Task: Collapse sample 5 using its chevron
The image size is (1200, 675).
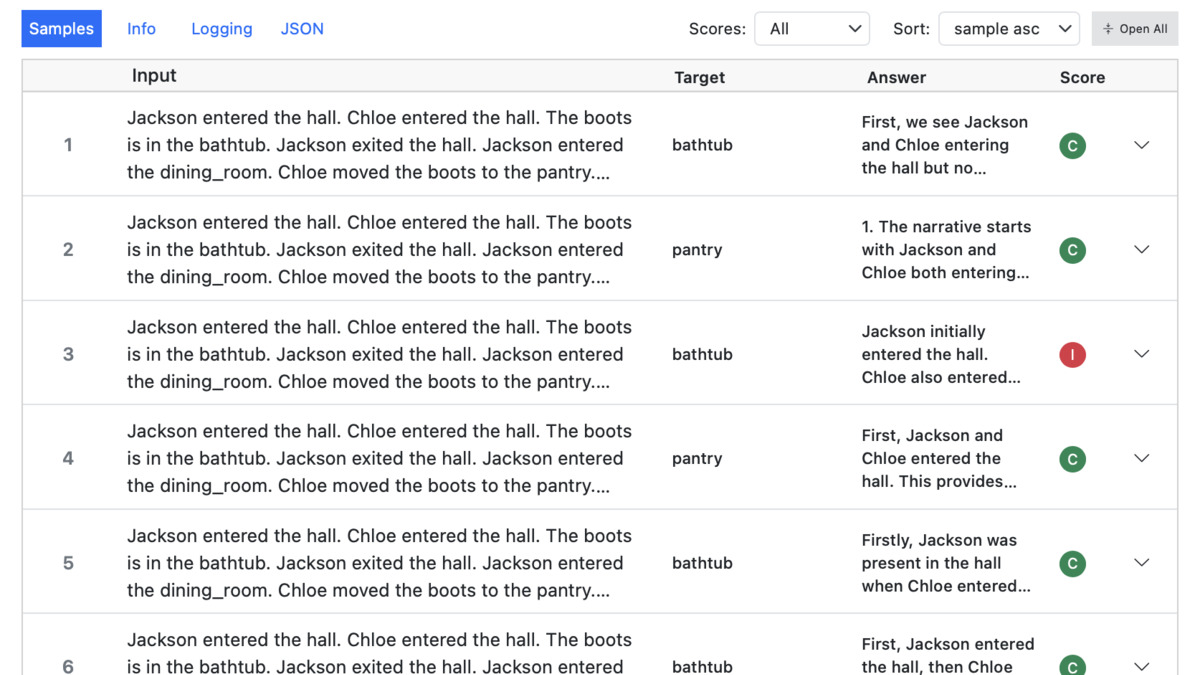Action: (x=1141, y=563)
